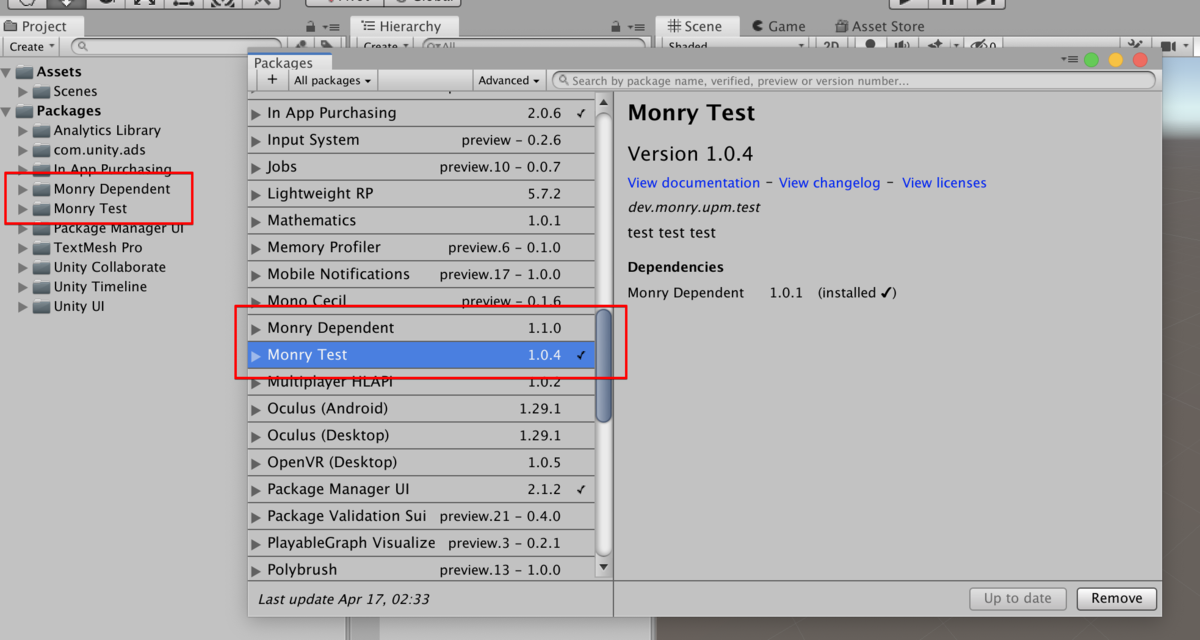Expand the Monry Test package versions
The width and height of the screenshot is (1200, 640).
pyautogui.click(x=257, y=356)
